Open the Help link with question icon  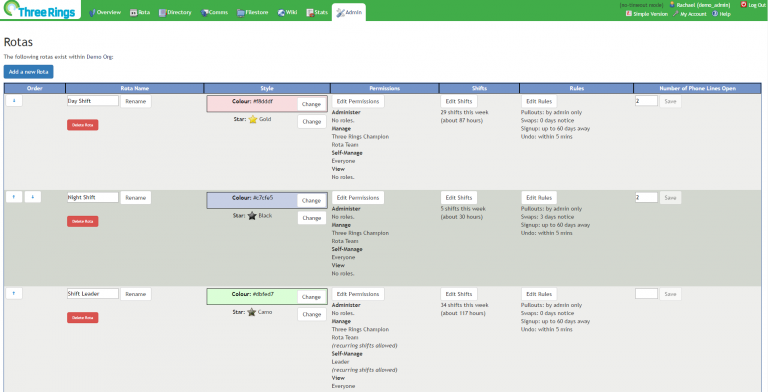[721, 14]
